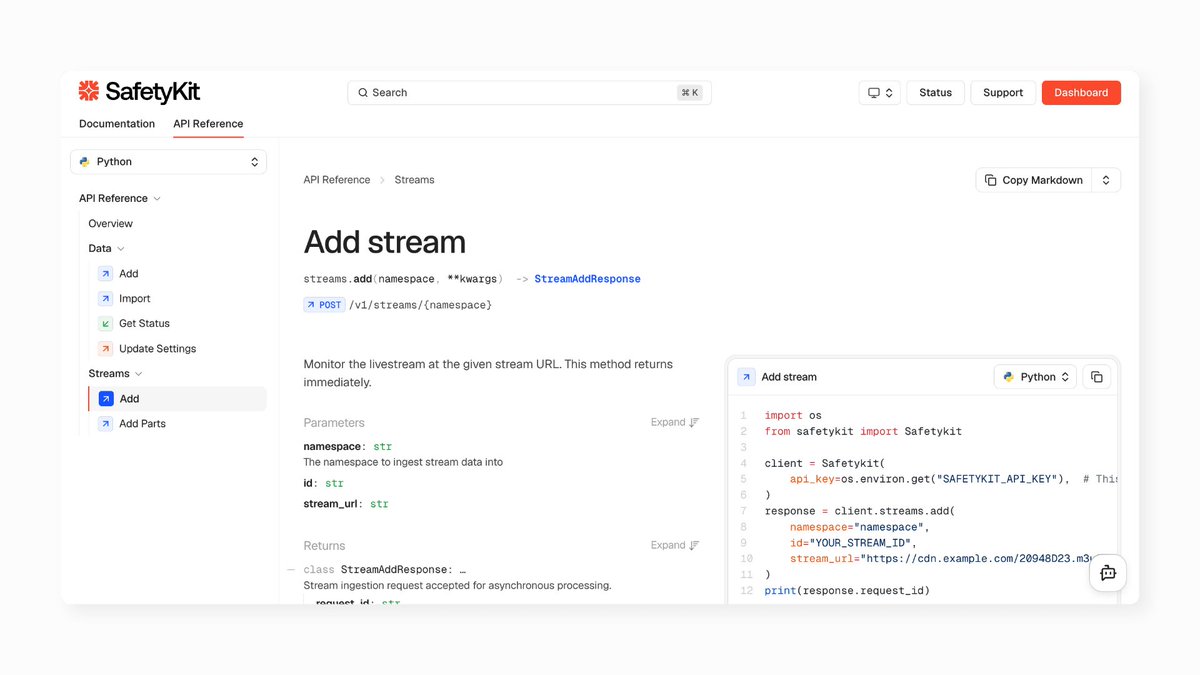Click the Support button
The image size is (1200, 675).
tap(1003, 93)
